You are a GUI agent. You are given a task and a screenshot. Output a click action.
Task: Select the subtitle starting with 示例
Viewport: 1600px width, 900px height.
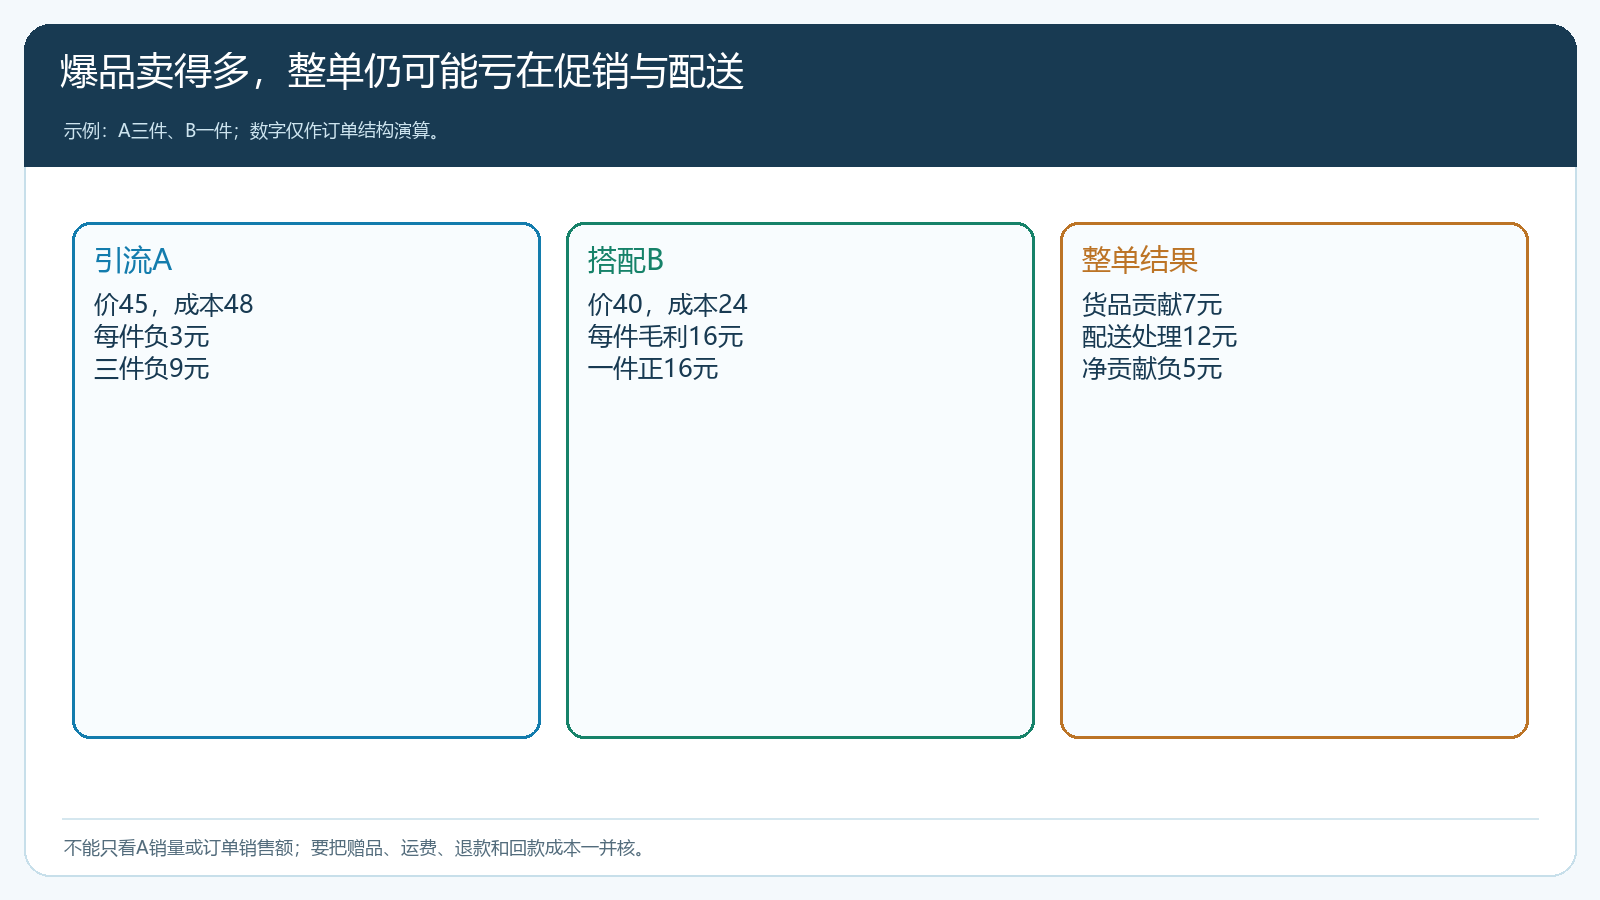click(253, 131)
